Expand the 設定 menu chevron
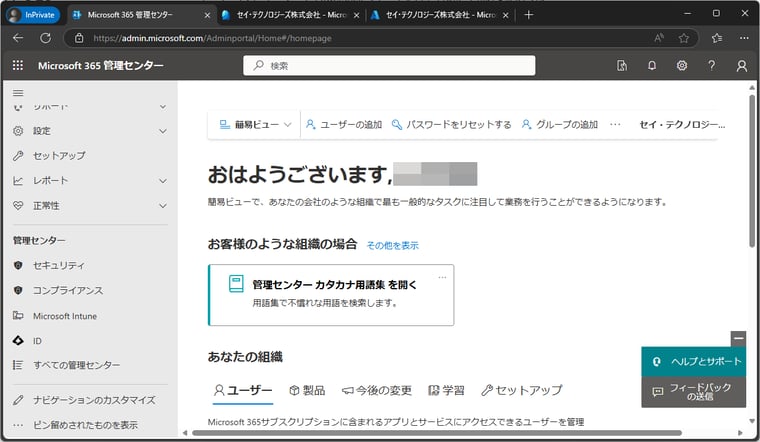Viewport: 760px width, 442px height. coord(163,131)
